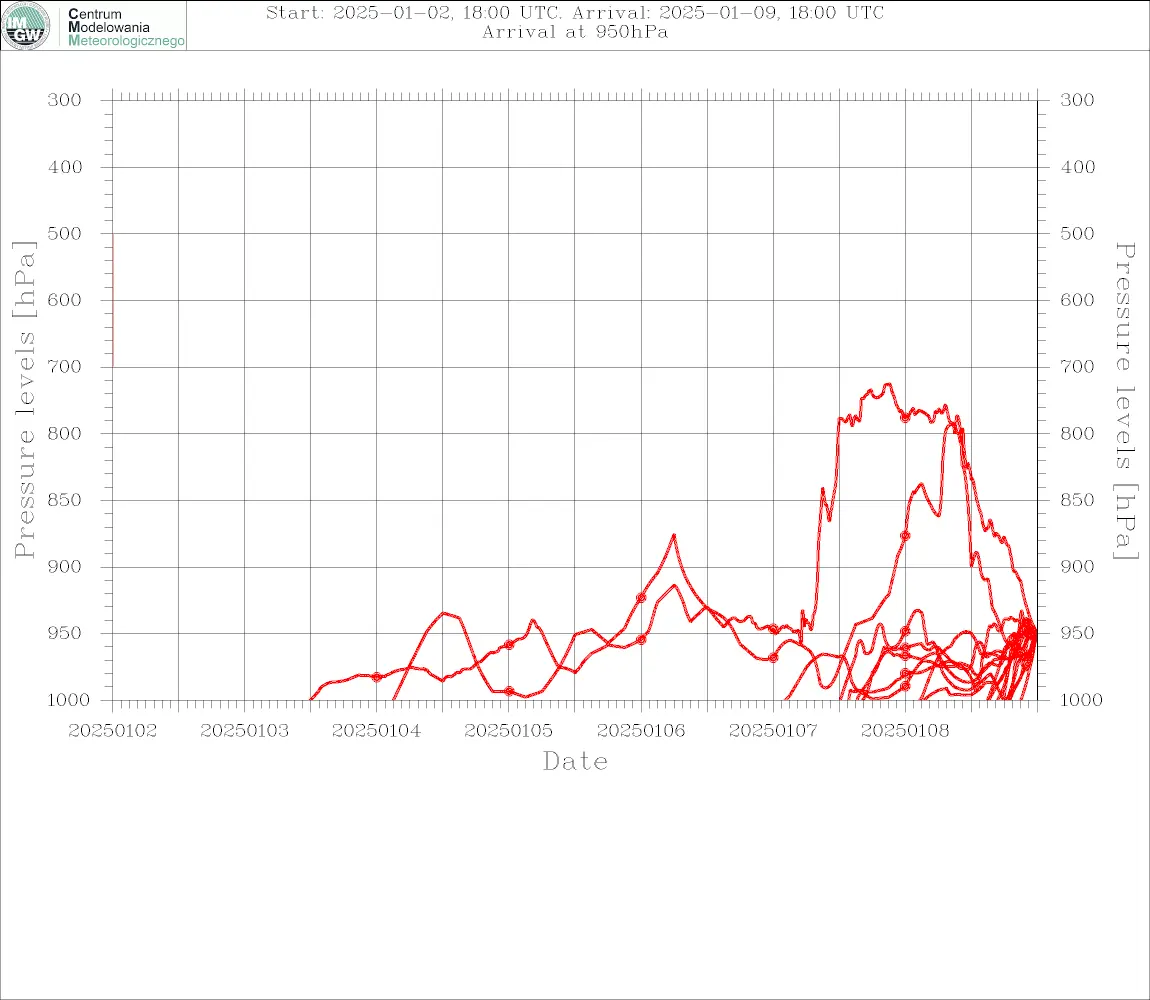Click the 'Date' x-axis title

tap(575, 762)
